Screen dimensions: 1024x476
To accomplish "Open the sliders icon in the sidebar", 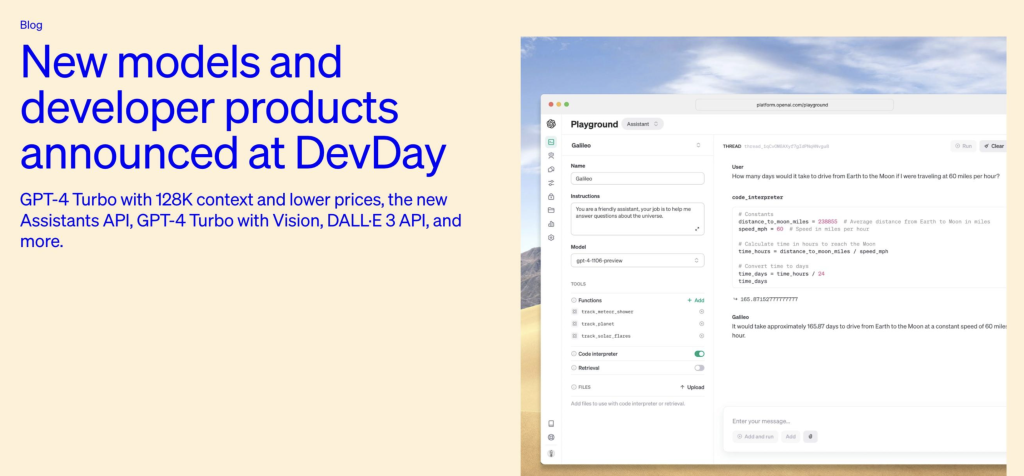I will (x=551, y=183).
